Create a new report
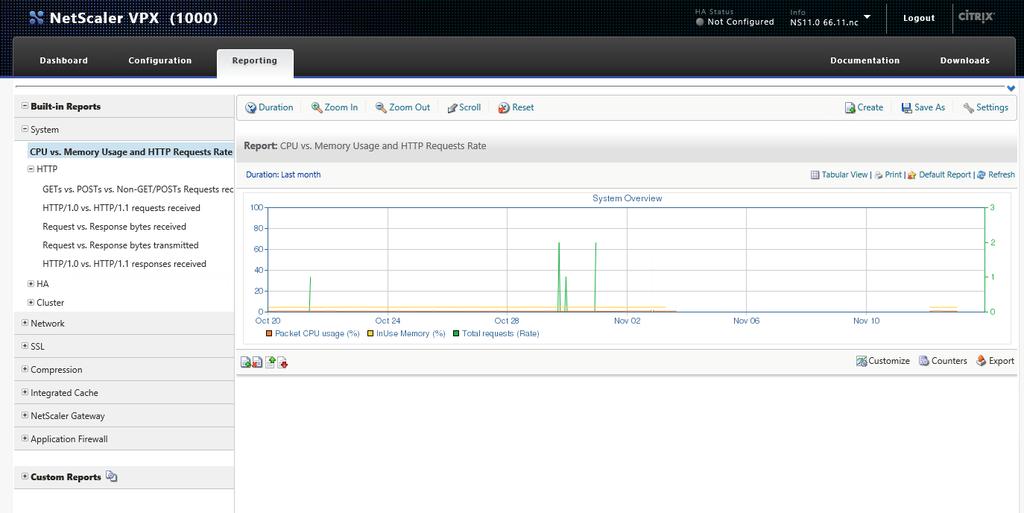This screenshot has width=1024, height=513. [x=863, y=108]
